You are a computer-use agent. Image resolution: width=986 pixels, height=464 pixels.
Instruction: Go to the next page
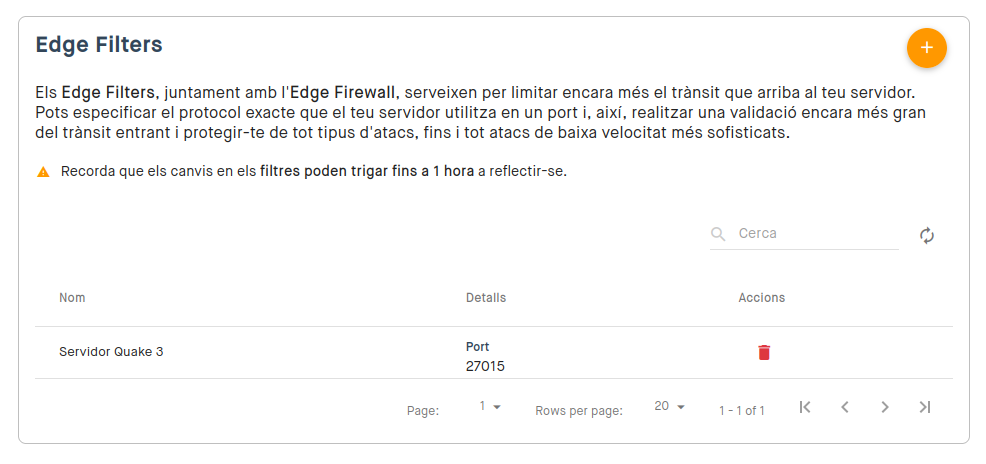coord(885,407)
